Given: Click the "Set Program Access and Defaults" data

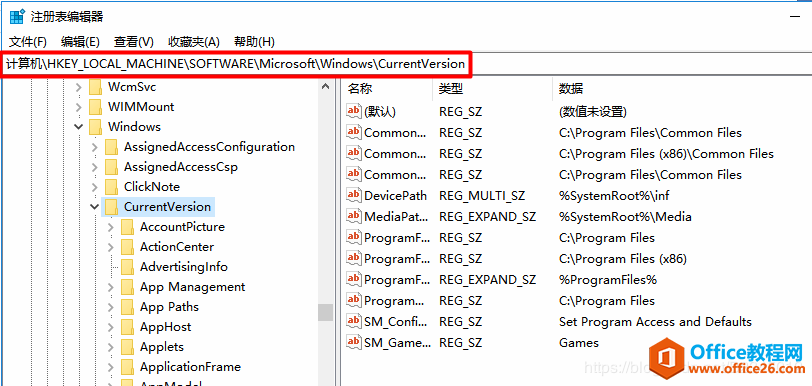Looking at the screenshot, I should coord(655,322).
